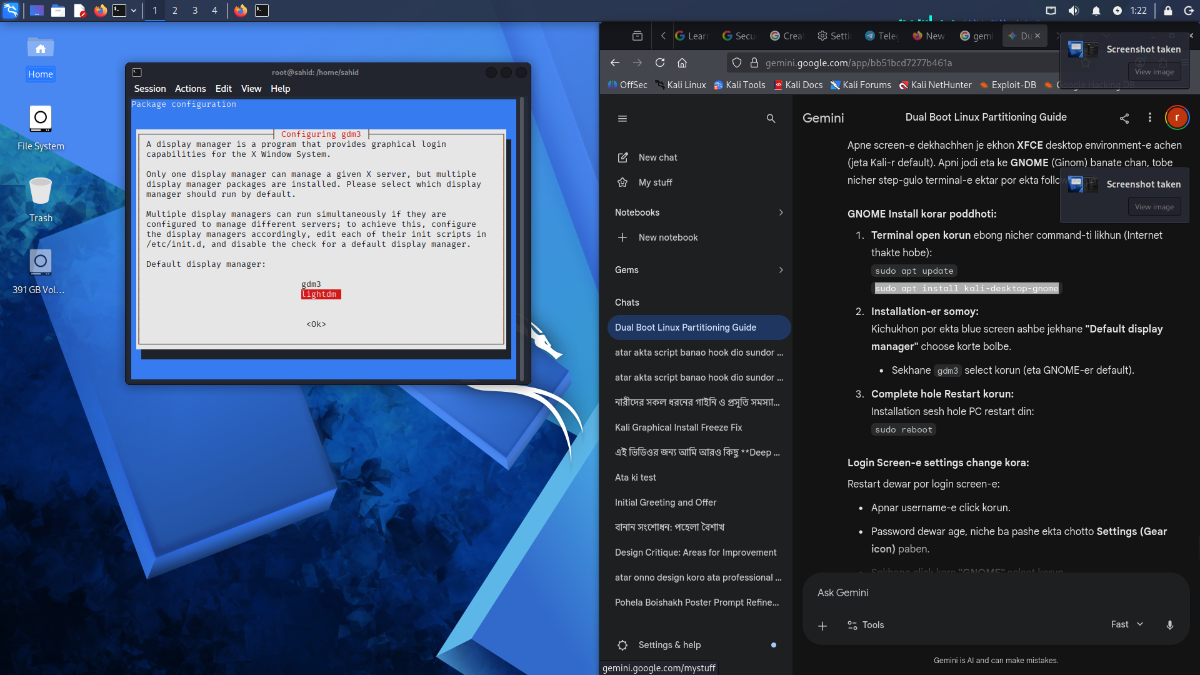Open the notifications bell in the panel

tap(1096, 10)
